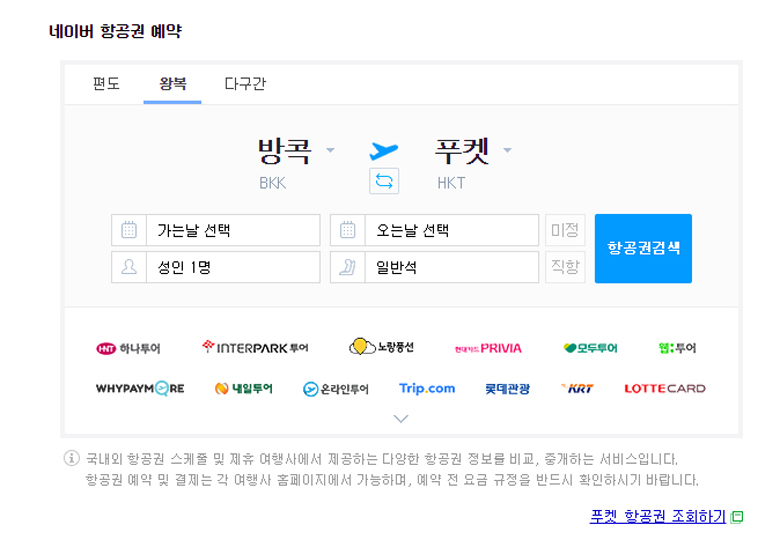Click the return date calendar icon

347,230
